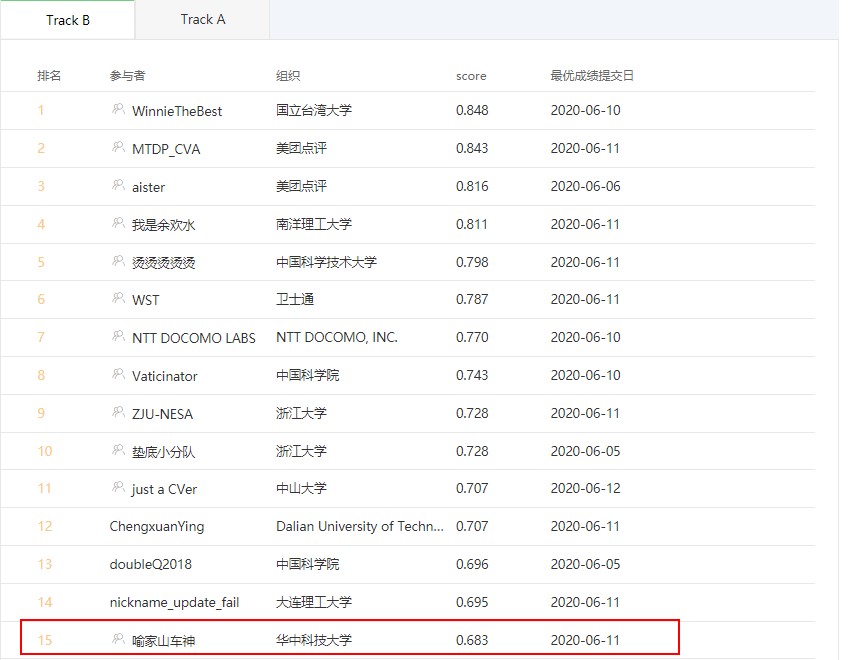This screenshot has width=854, height=660.
Task: Select score value 0.696
Action: tap(472, 564)
